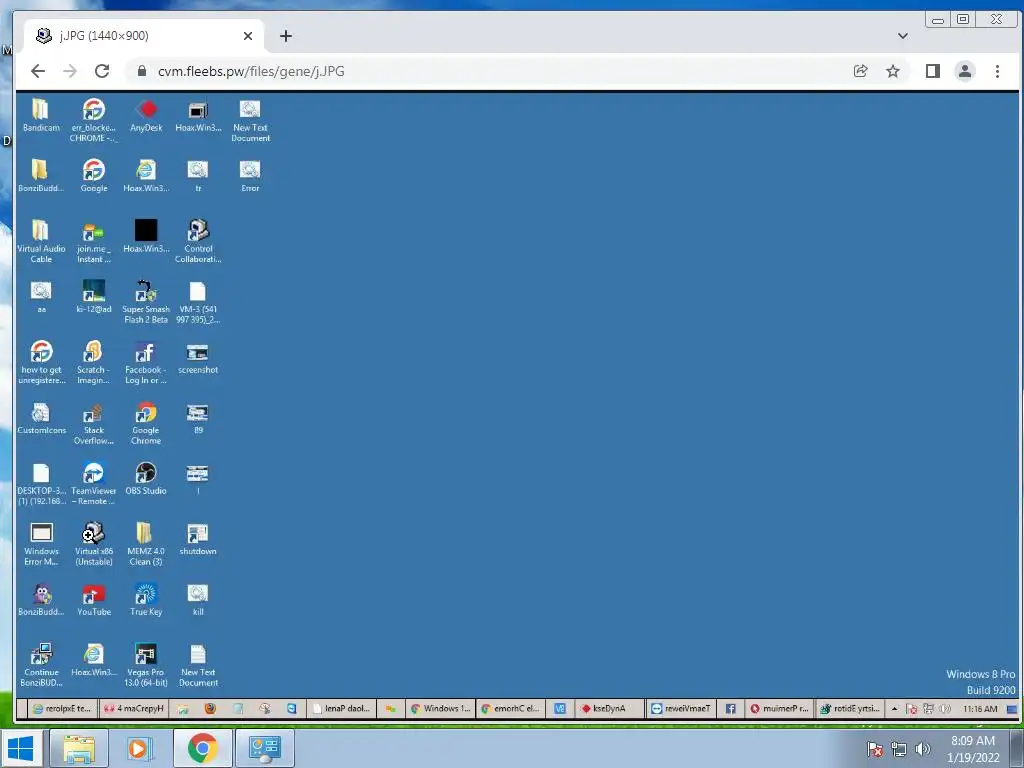This screenshot has height=768, width=1024.
Task: Click the kill desktop icon
Action: [198, 600]
